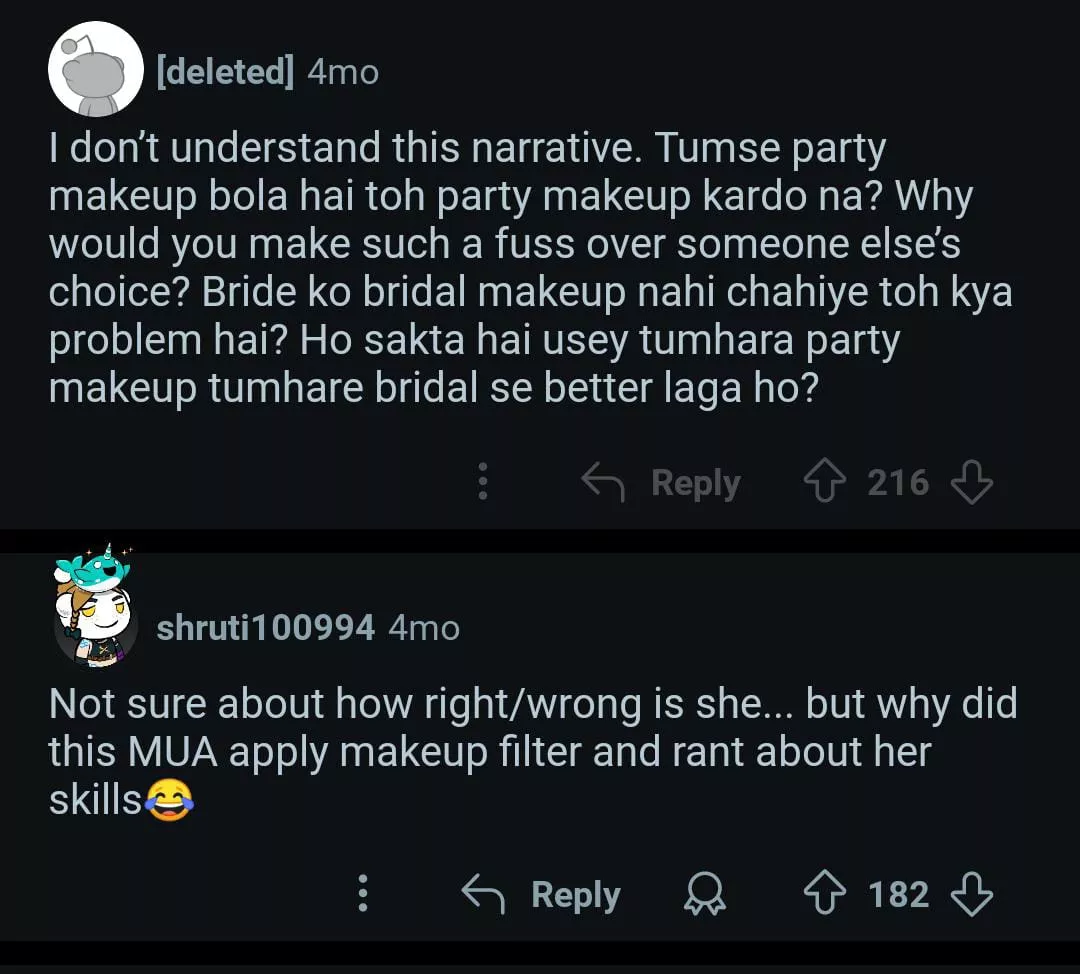Screen dimensions: 1080x974
Task: Click the 216 vote count
Action: click(x=898, y=483)
